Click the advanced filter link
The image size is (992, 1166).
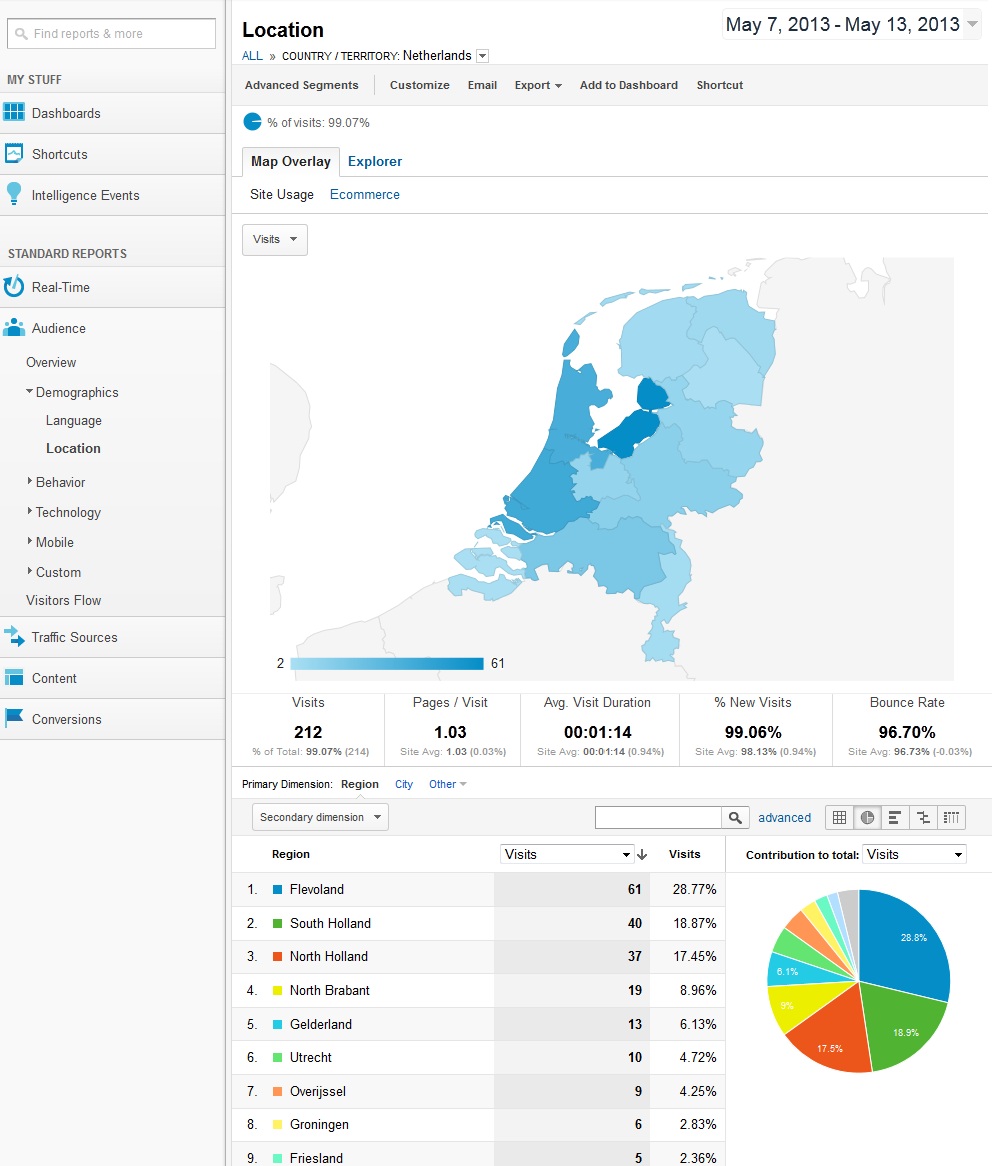tap(784, 818)
